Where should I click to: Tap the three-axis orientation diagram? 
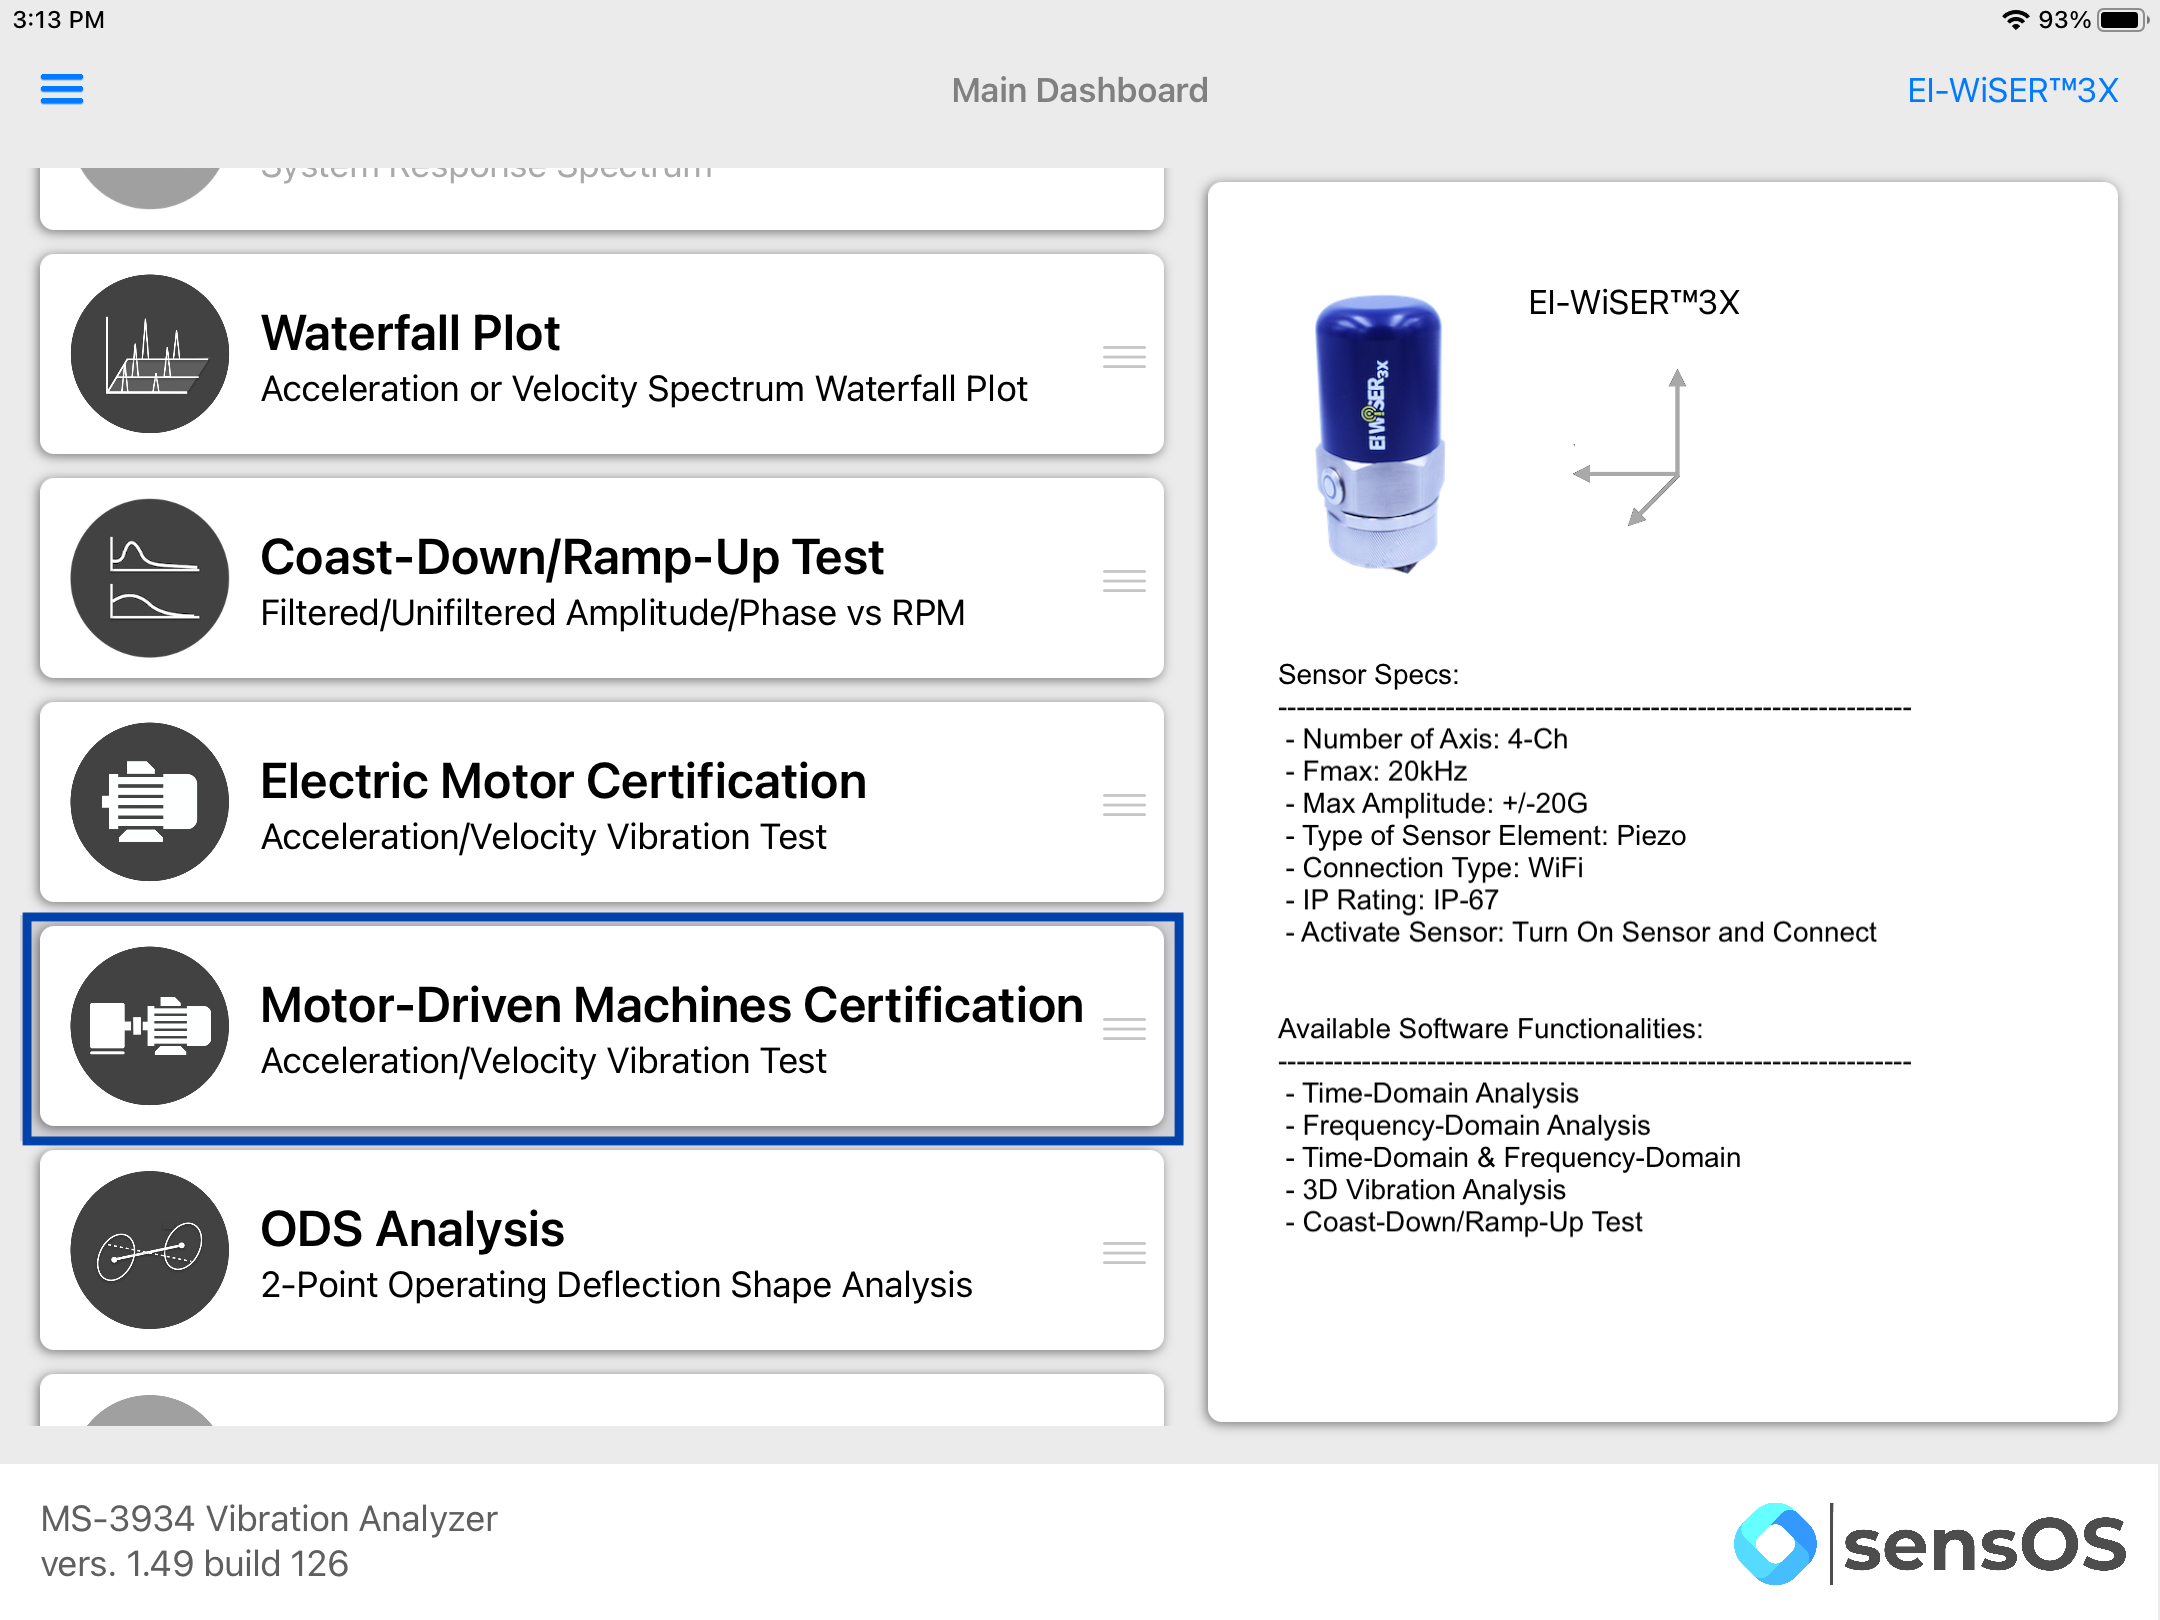click(1631, 447)
